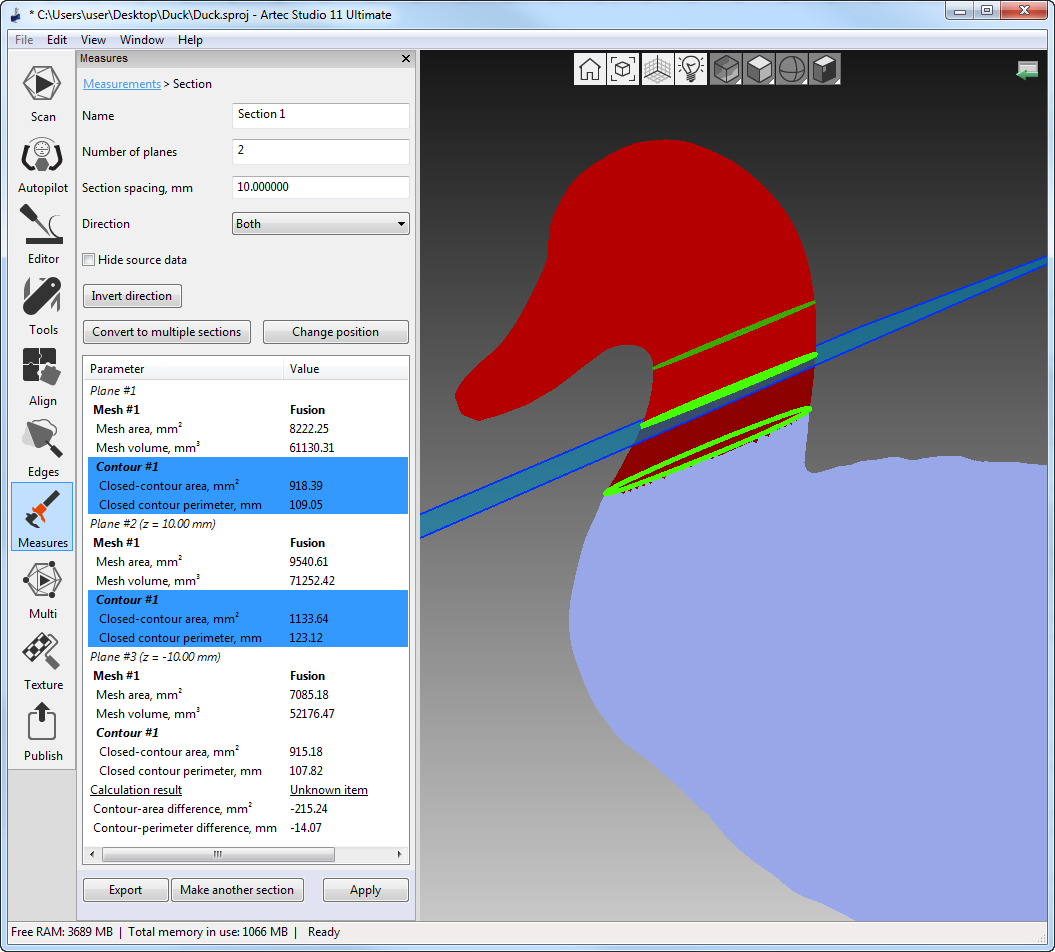The width and height of the screenshot is (1055, 952).
Task: Expand the shaded cube display mode options
Action: [x=759, y=69]
